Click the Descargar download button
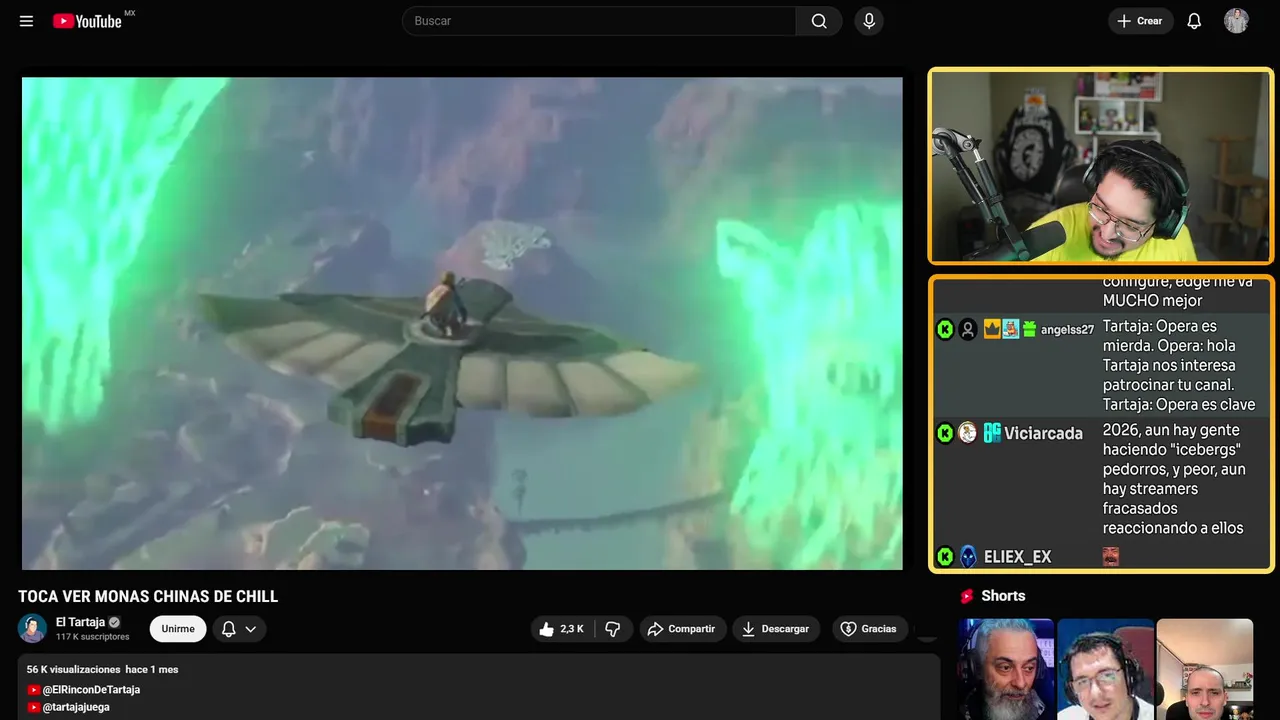This screenshot has height=720, width=1280. (x=776, y=629)
